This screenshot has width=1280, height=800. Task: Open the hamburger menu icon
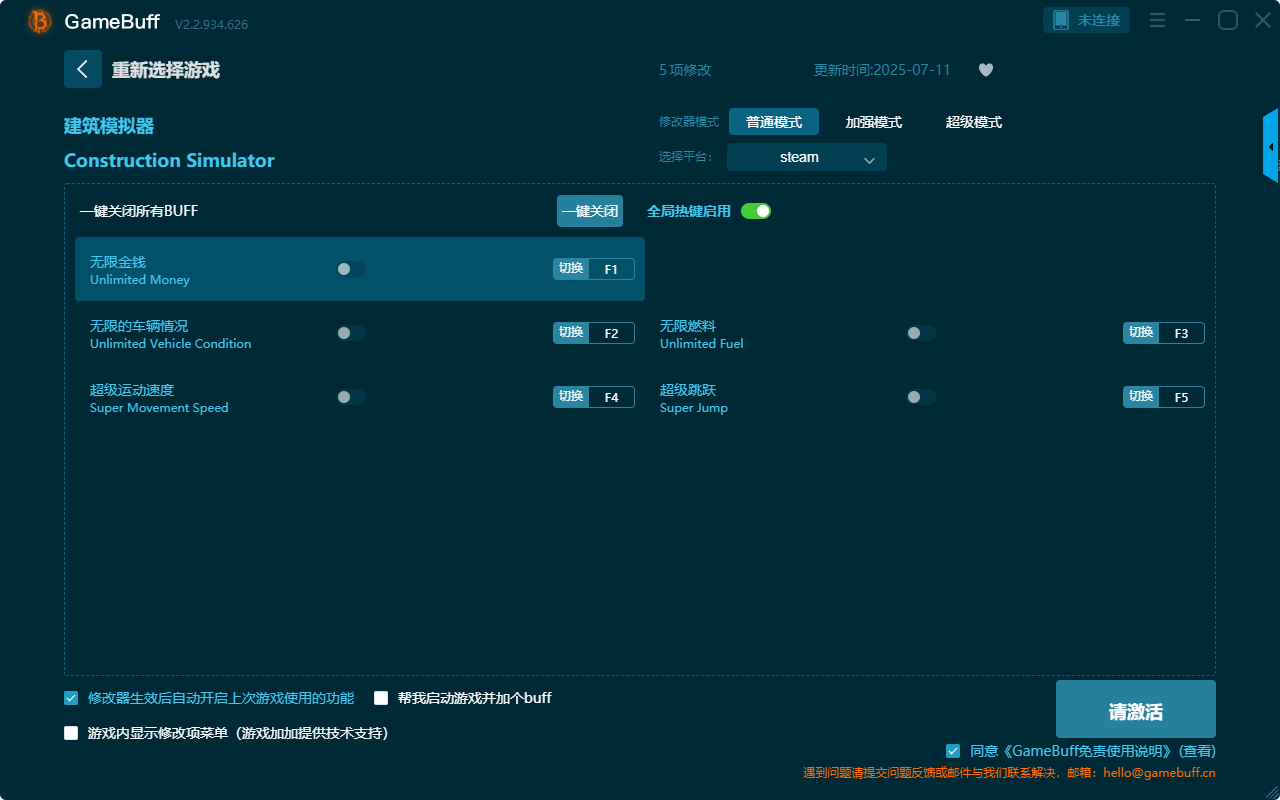[x=1157, y=20]
